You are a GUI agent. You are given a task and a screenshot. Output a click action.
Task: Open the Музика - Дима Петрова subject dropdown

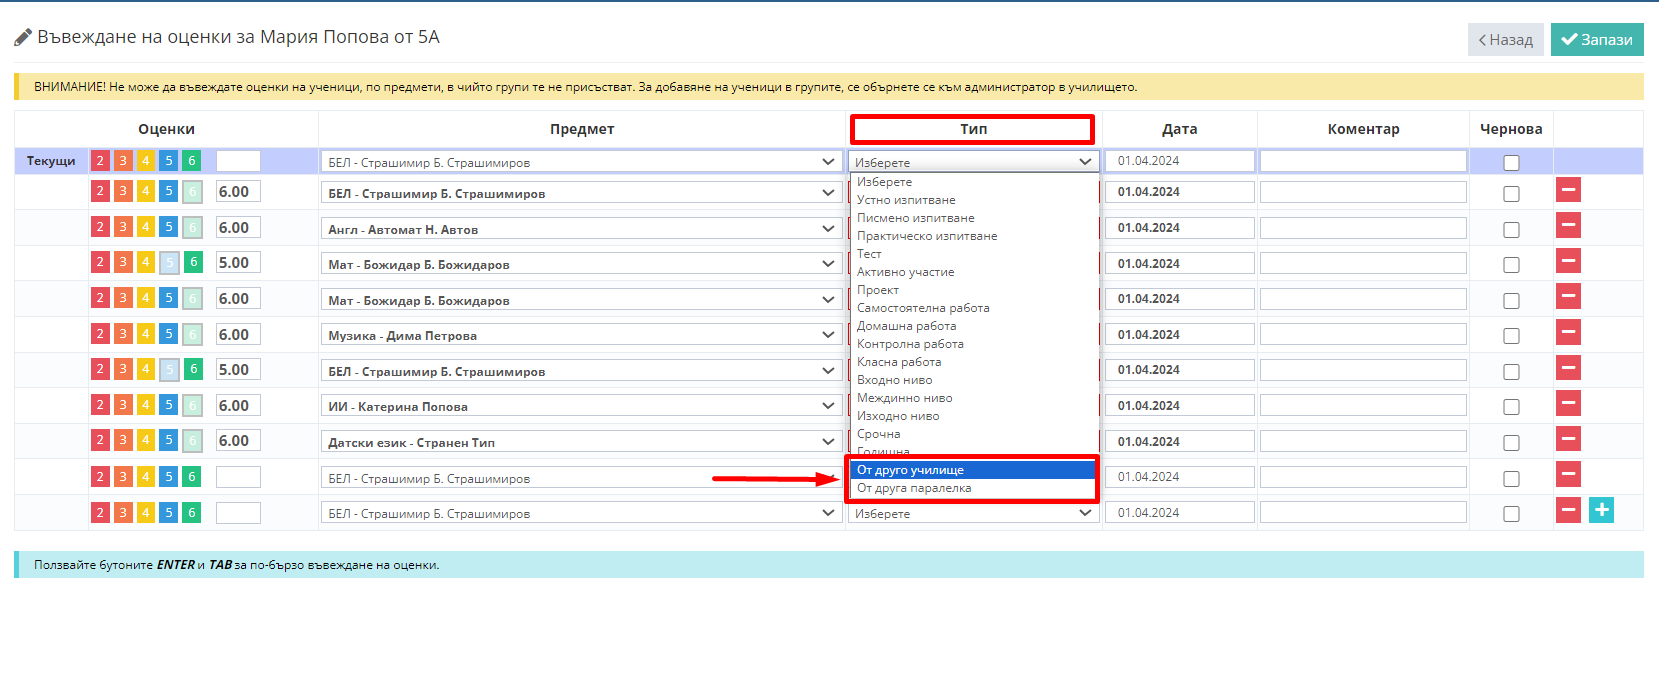coord(582,335)
